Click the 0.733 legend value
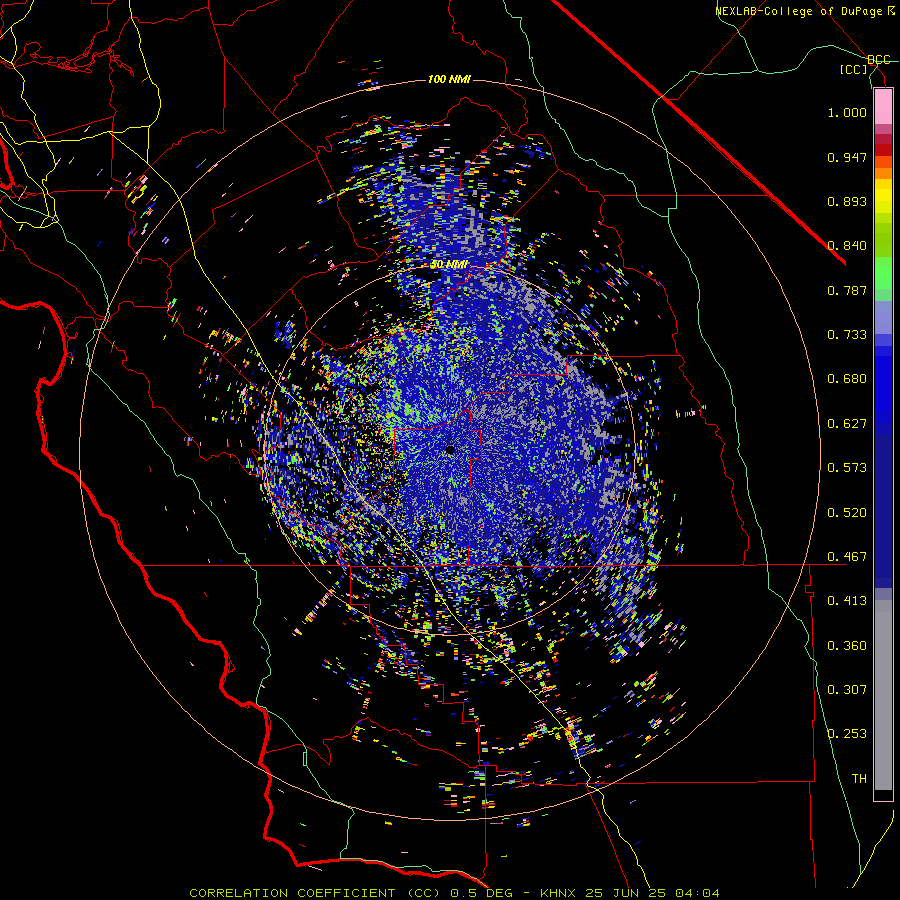900x900 pixels. (847, 335)
